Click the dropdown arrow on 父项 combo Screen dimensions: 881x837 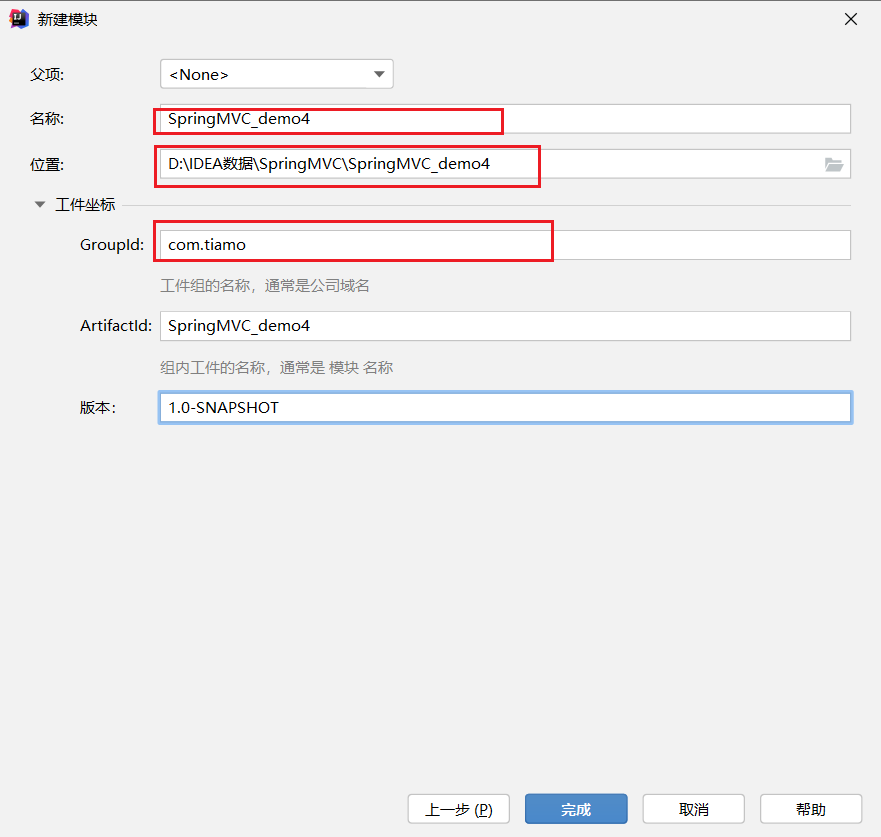point(378,73)
